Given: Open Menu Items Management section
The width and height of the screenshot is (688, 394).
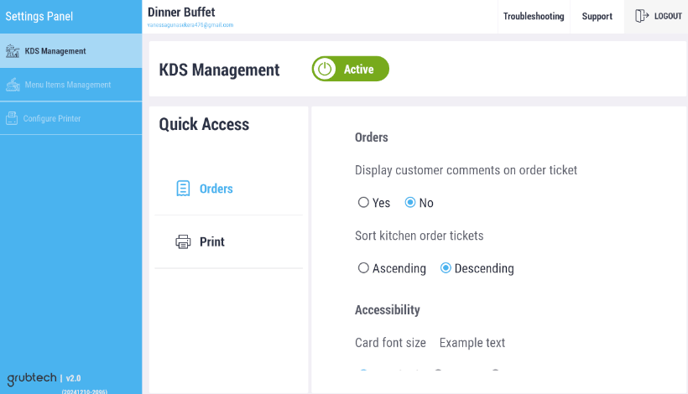Looking at the screenshot, I should pos(71,85).
